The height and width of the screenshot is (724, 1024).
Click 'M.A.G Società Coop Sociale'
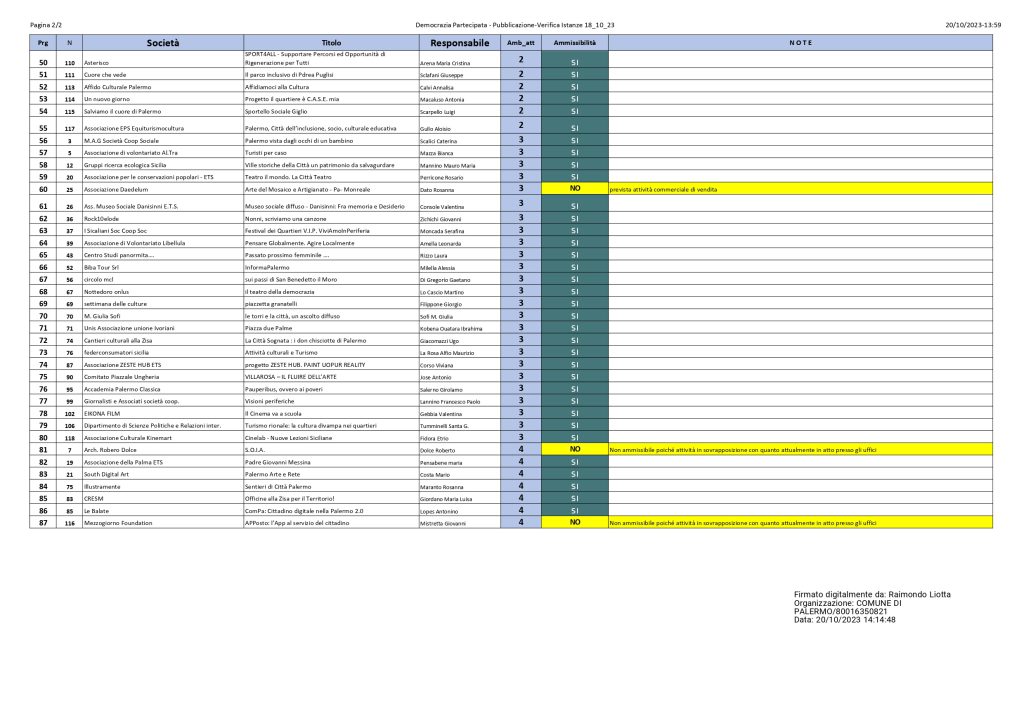point(163,140)
